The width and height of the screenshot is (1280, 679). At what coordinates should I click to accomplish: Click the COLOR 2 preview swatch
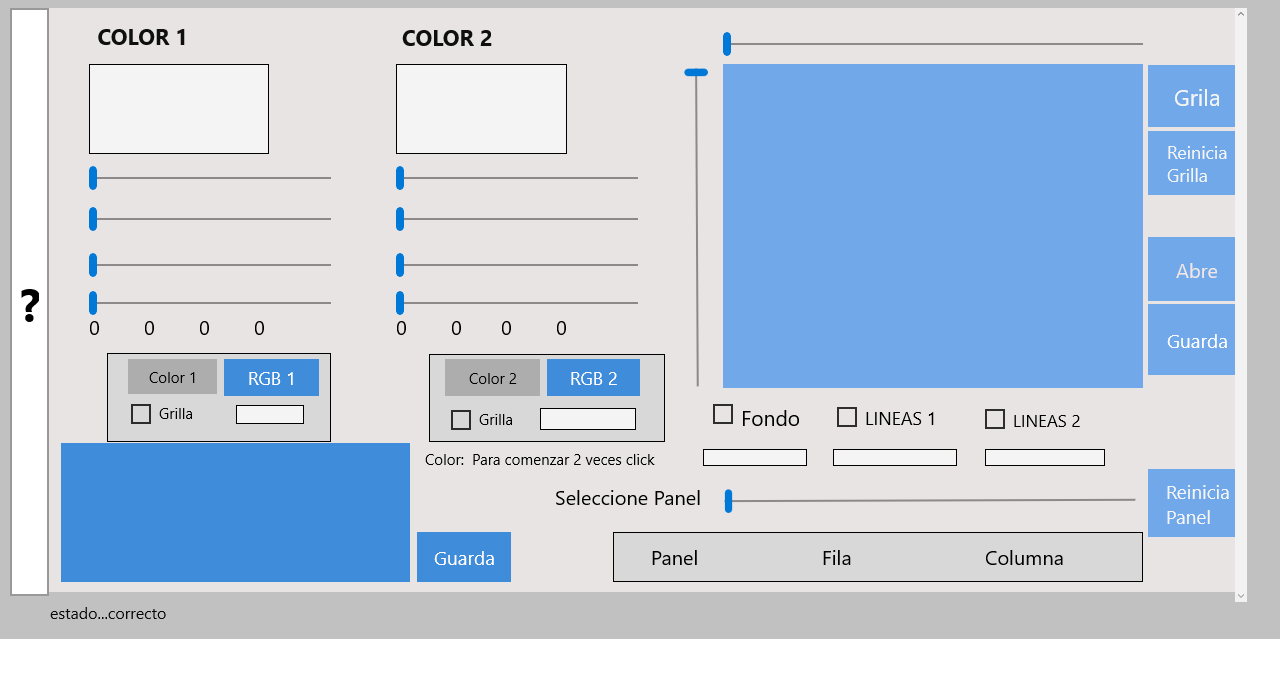(481, 109)
